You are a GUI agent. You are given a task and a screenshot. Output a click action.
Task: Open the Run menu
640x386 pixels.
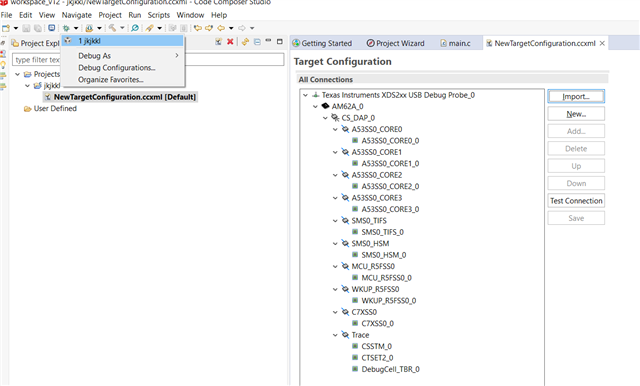[x=135, y=15]
